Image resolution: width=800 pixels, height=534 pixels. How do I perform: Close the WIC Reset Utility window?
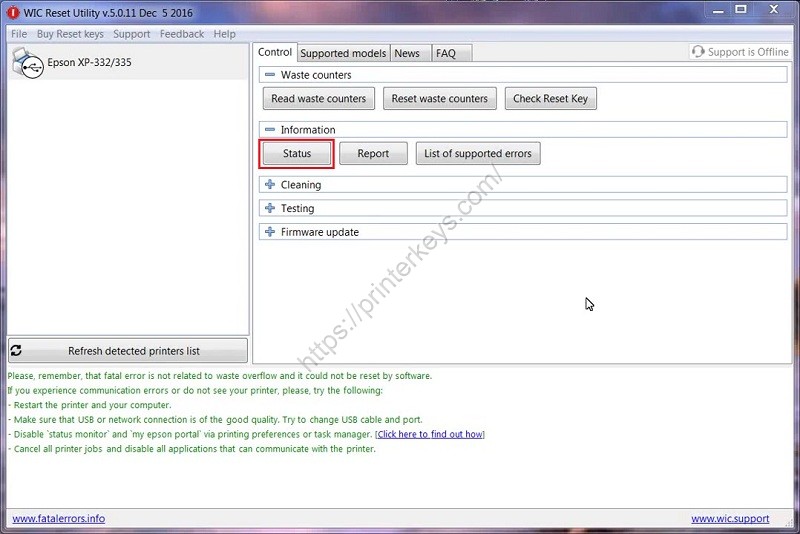point(774,10)
